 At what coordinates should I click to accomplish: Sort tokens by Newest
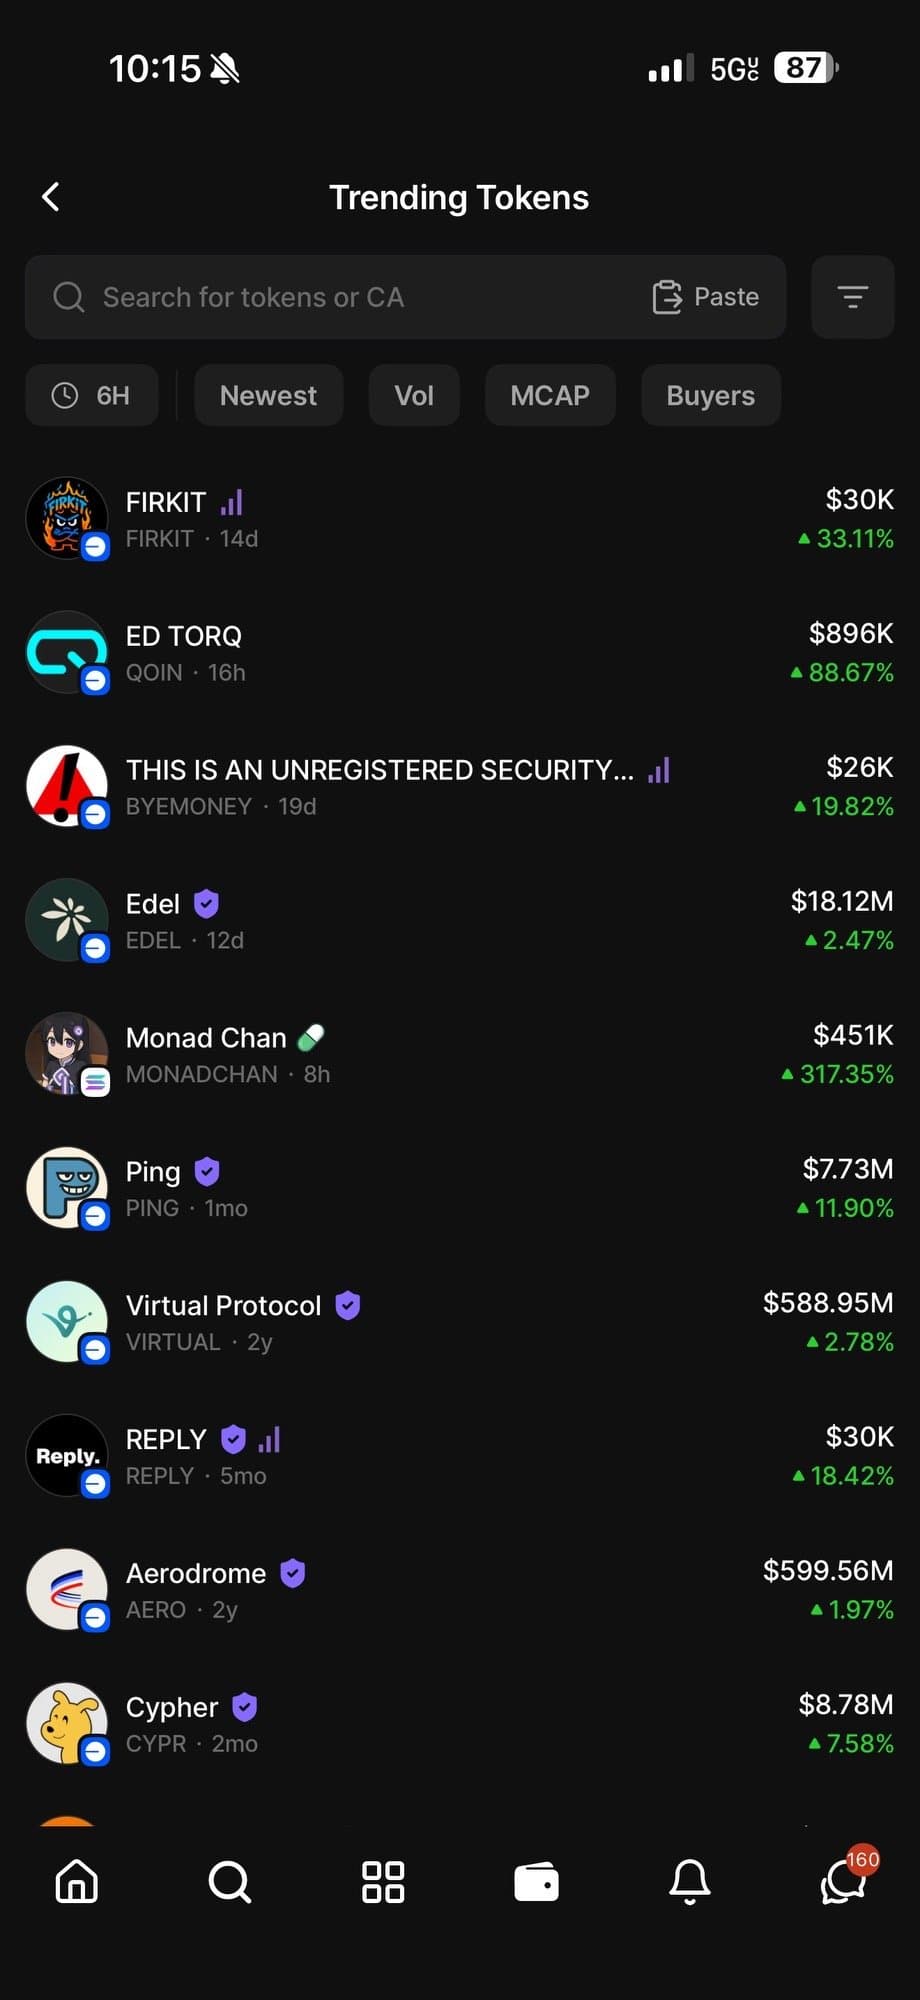point(268,396)
